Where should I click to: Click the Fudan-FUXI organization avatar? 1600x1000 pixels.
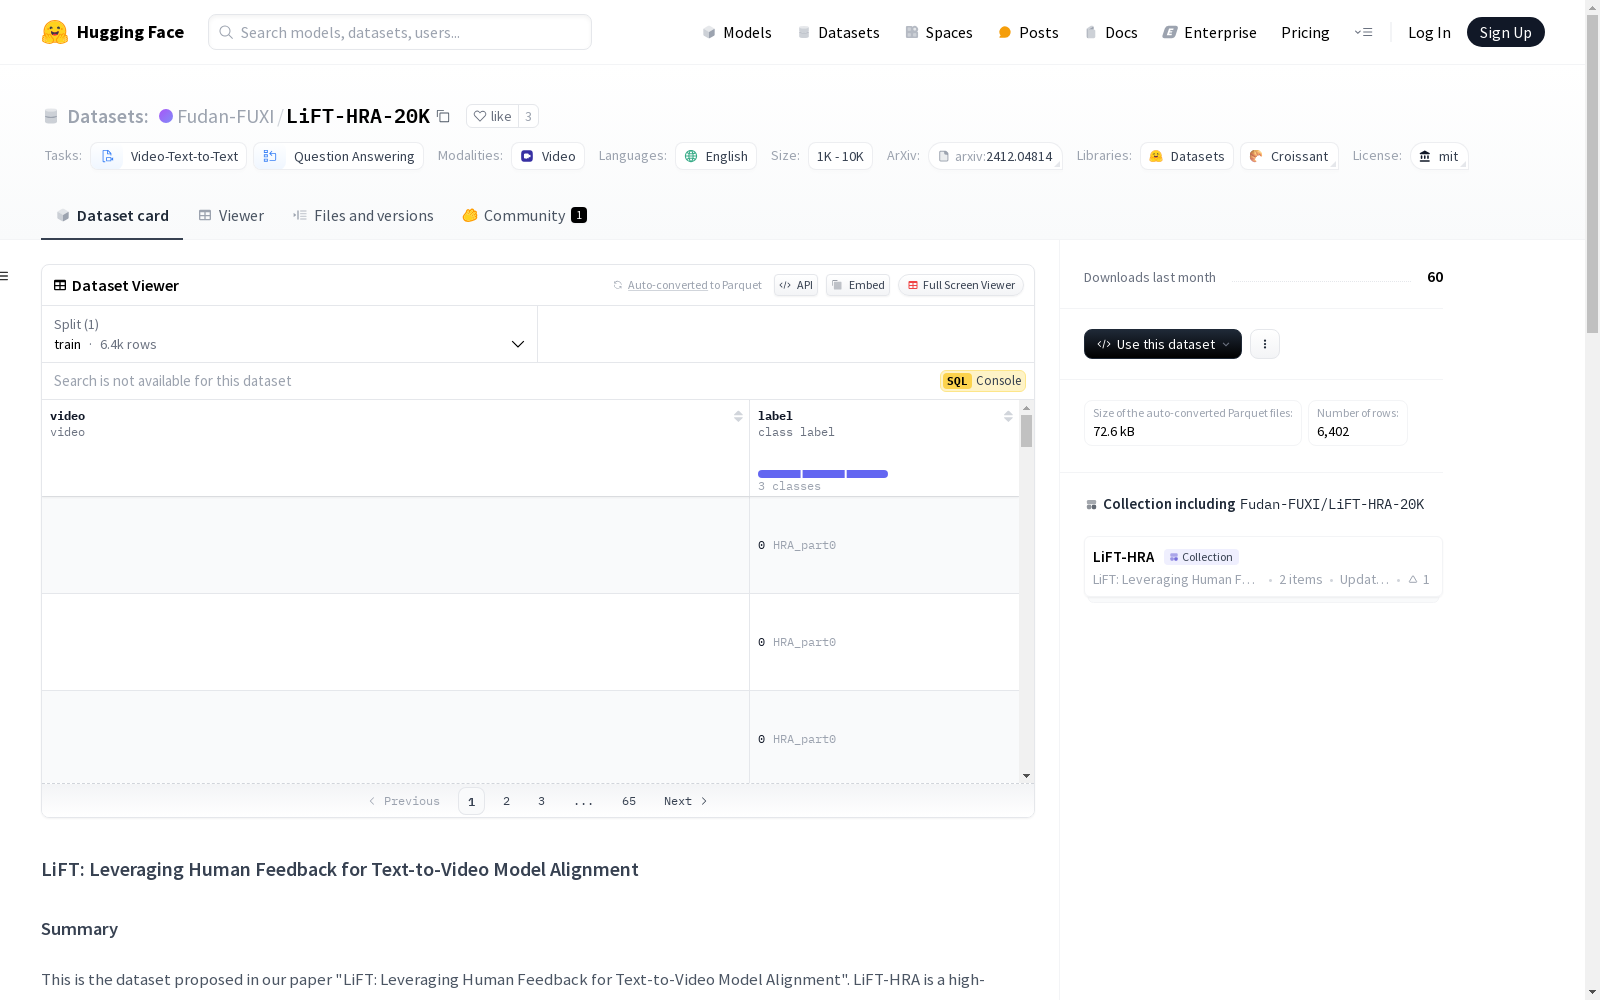pyautogui.click(x=166, y=116)
